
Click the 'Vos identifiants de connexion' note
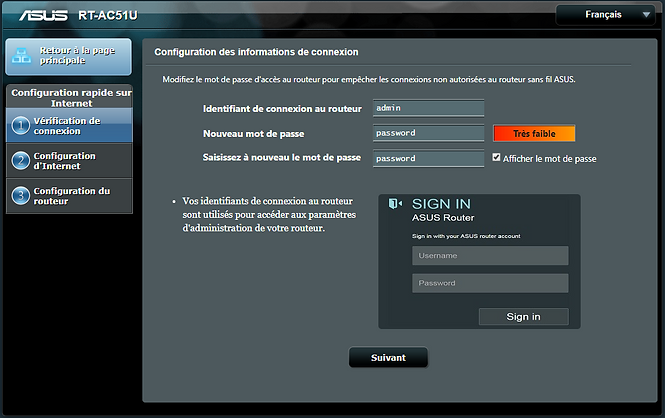click(269, 215)
